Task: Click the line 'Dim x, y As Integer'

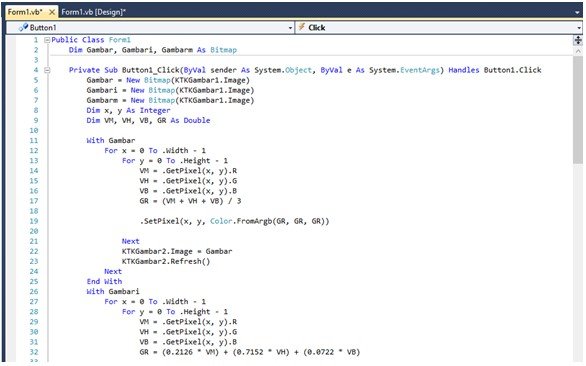Action: 128,110
